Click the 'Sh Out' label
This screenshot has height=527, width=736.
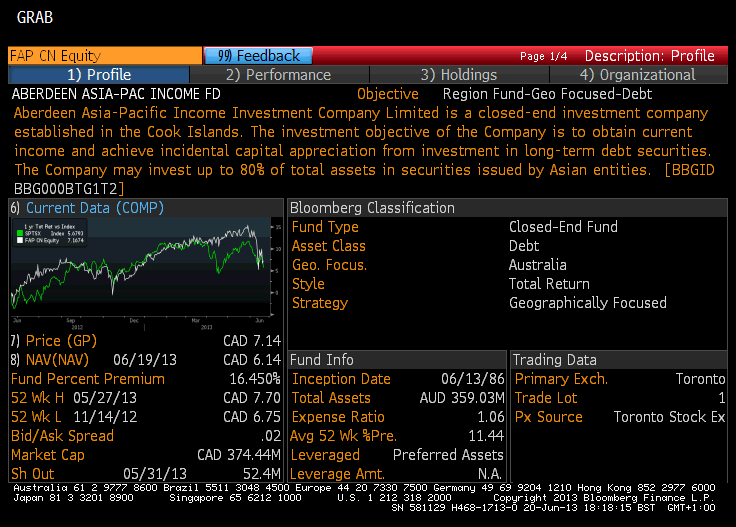(x=32, y=474)
